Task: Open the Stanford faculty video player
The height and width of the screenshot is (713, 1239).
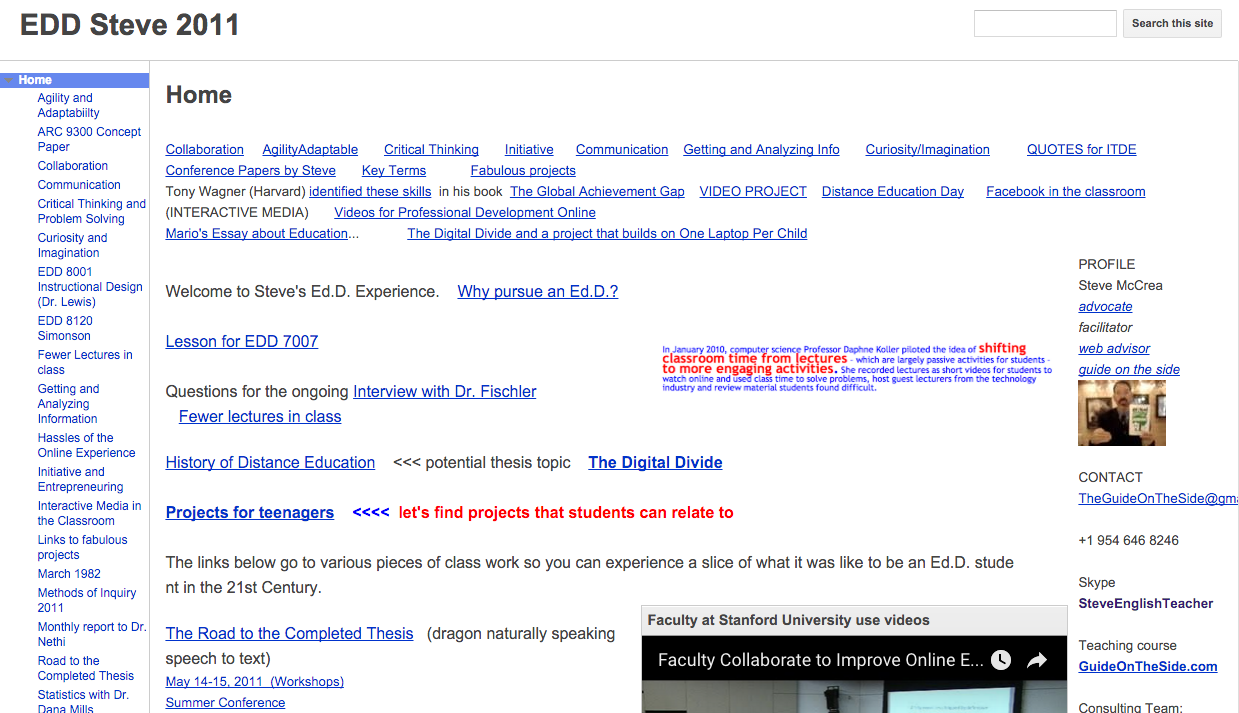Action: (x=854, y=674)
